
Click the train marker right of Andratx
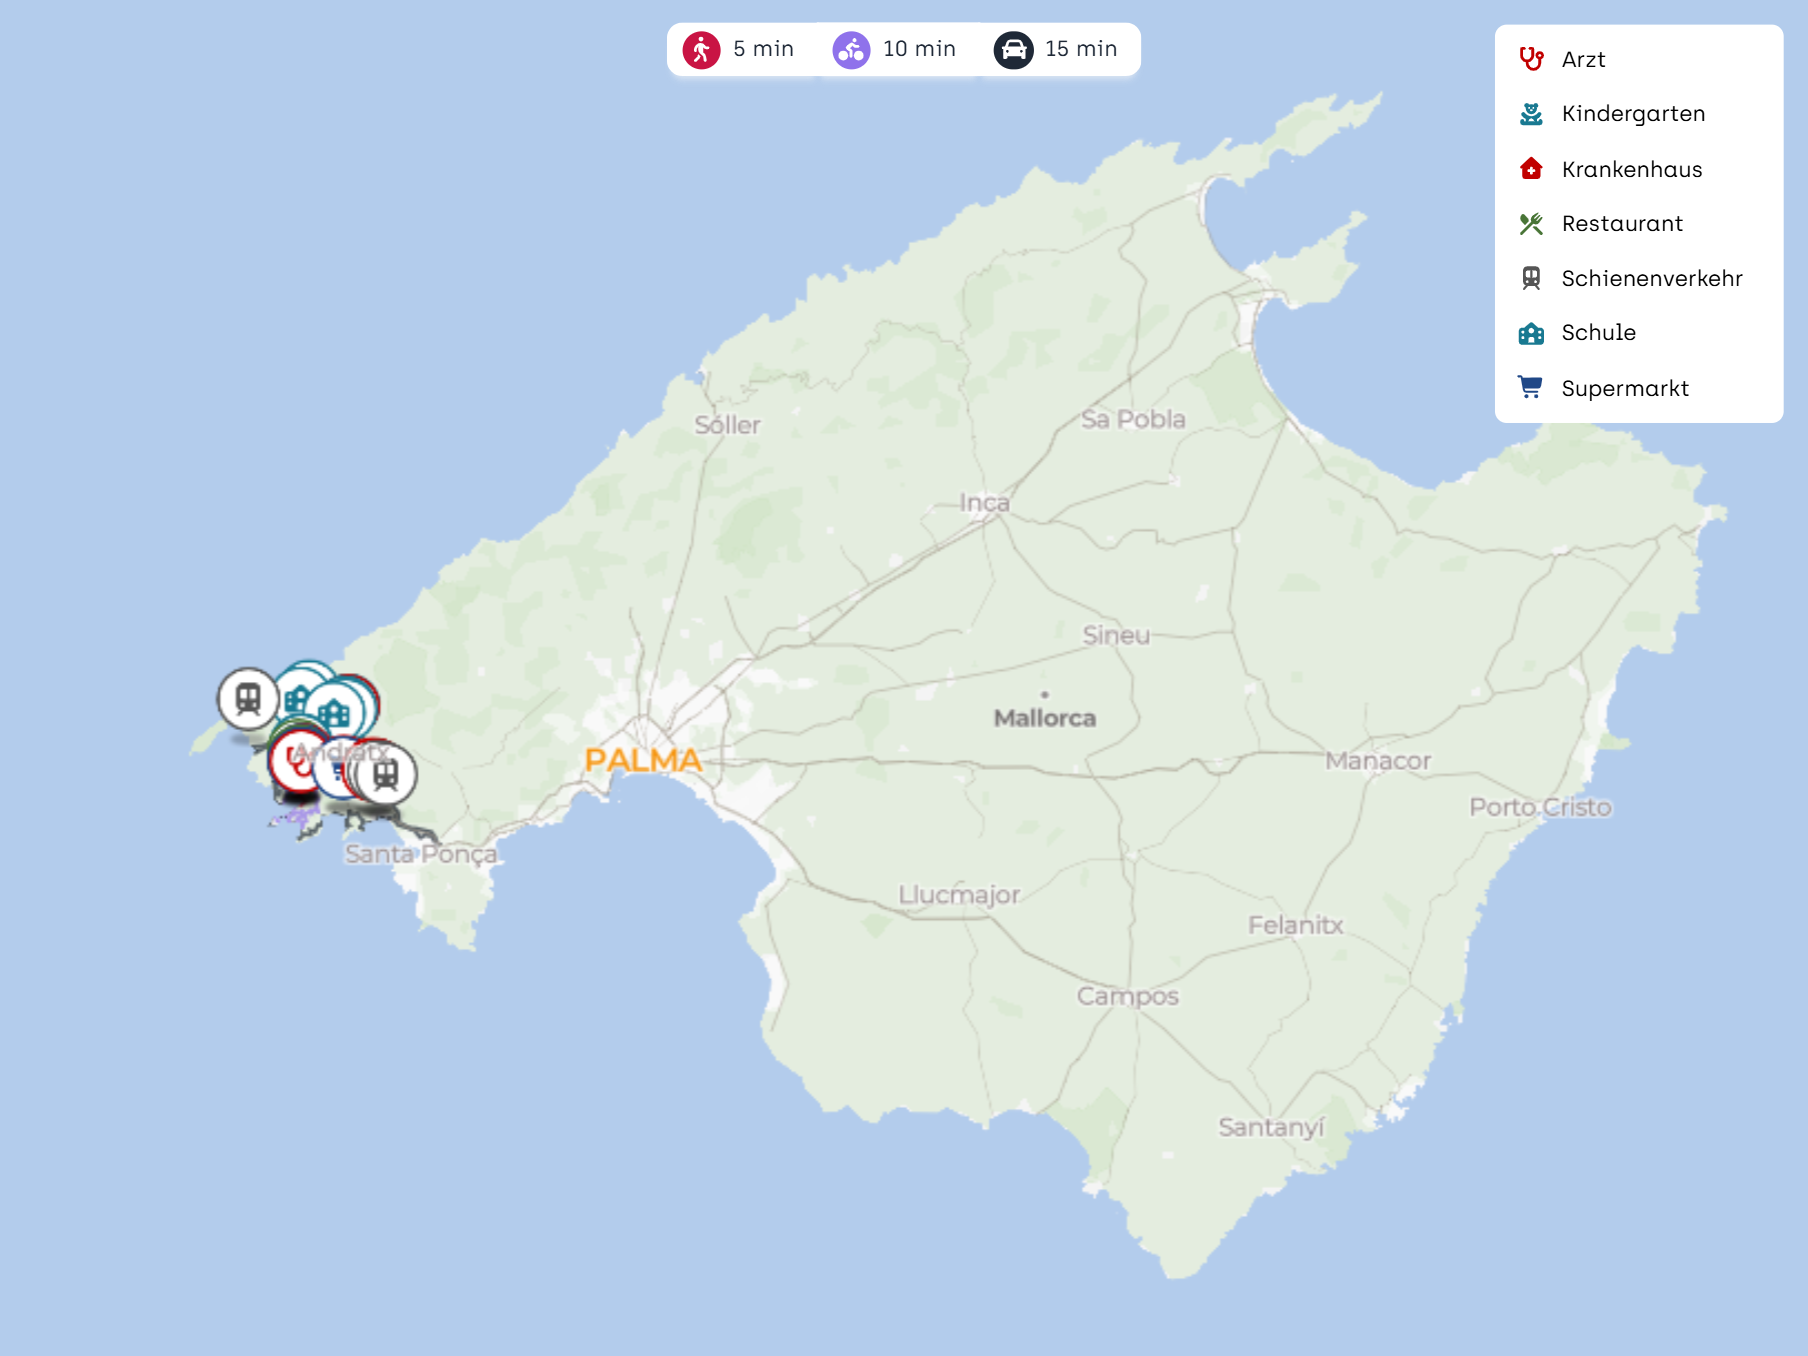click(386, 775)
